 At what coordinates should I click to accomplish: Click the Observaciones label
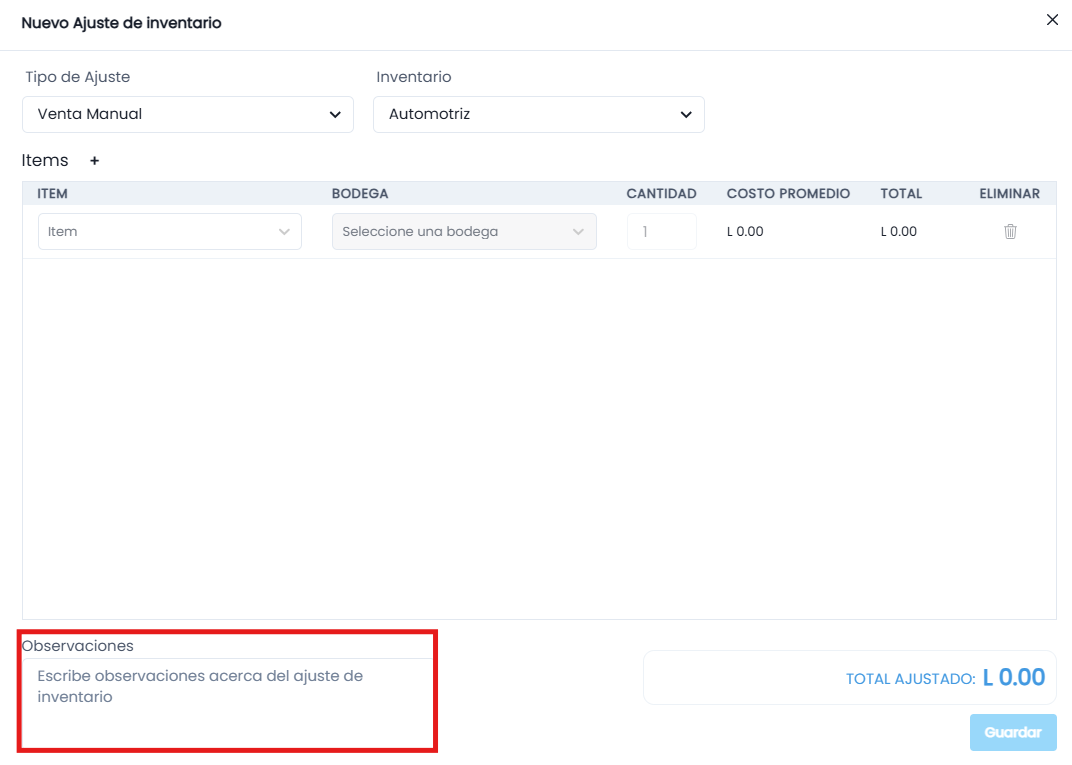[78, 646]
